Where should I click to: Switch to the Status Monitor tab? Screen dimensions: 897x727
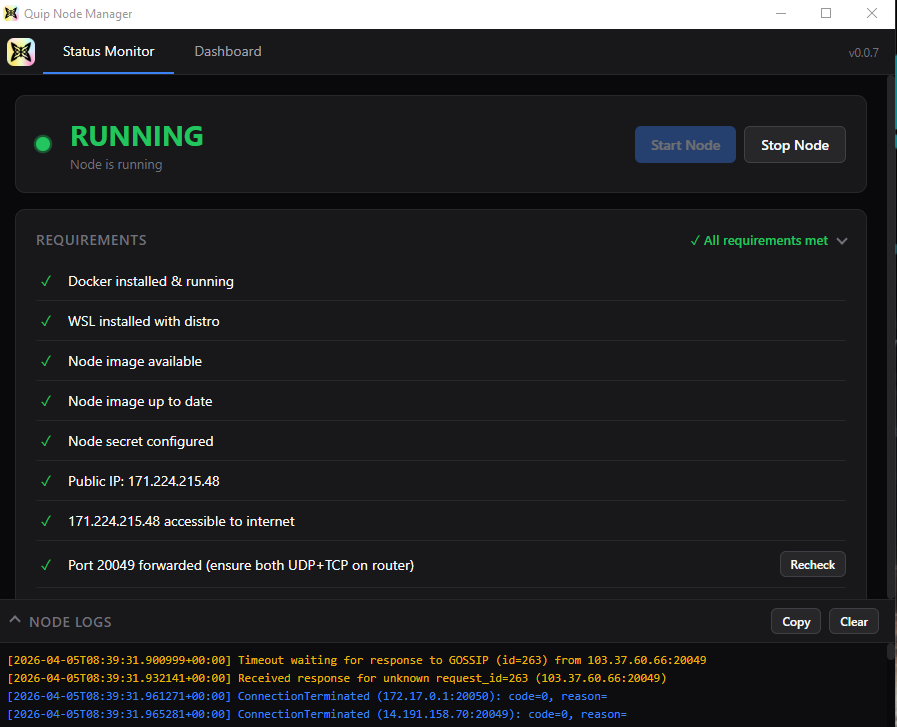[108, 51]
